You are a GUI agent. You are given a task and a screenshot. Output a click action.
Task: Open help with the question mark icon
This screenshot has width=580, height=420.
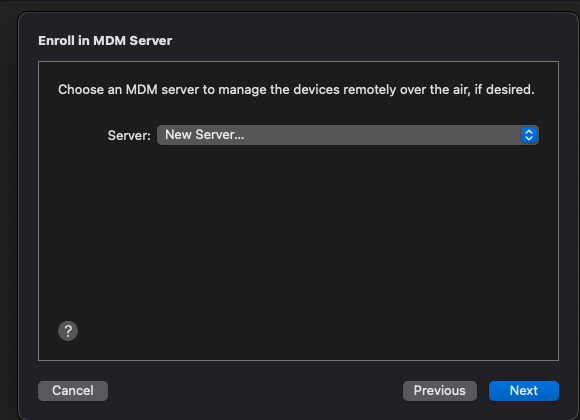tap(68, 331)
